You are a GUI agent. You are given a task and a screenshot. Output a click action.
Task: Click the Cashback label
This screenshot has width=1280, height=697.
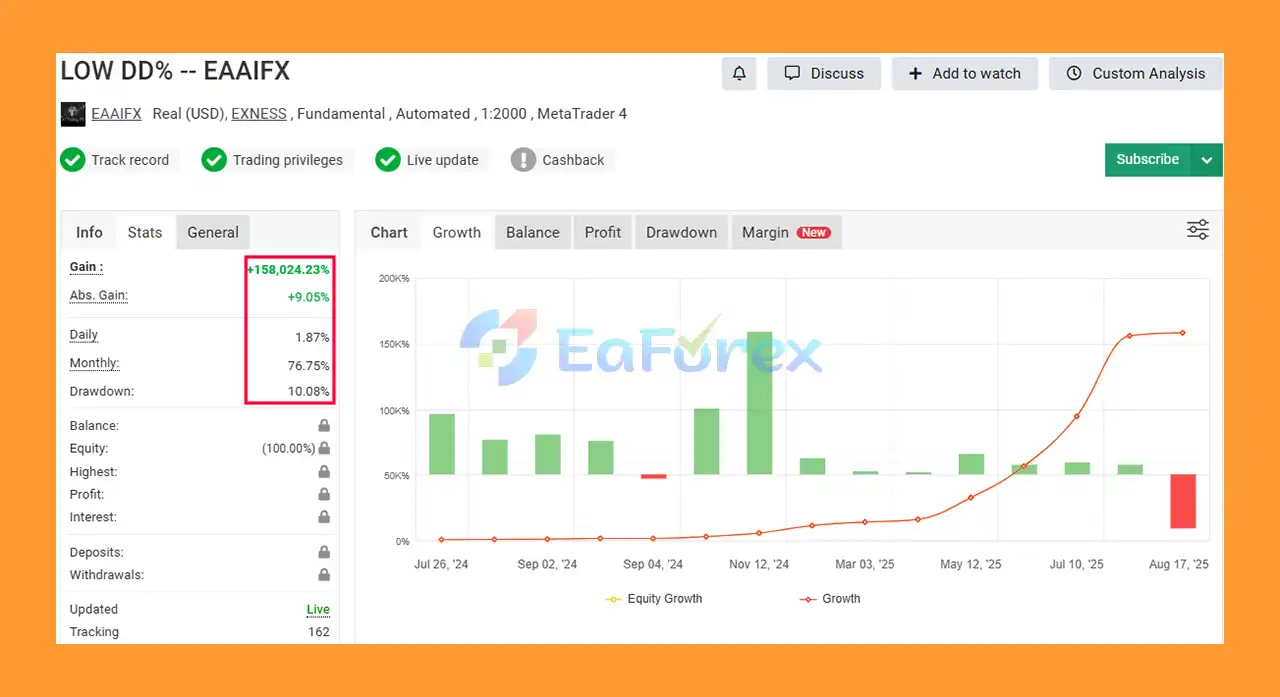tap(573, 160)
